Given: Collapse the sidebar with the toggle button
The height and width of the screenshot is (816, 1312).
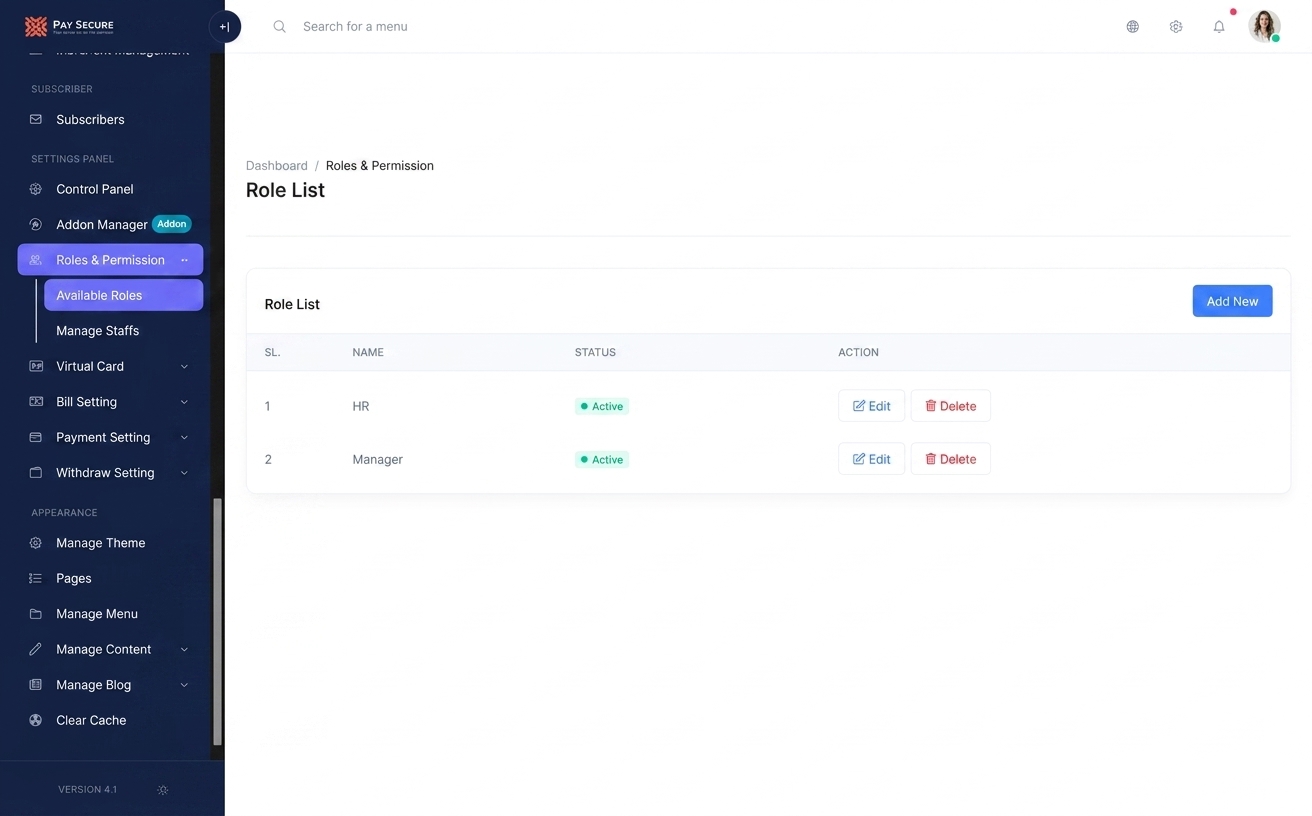Looking at the screenshot, I should point(225,27).
